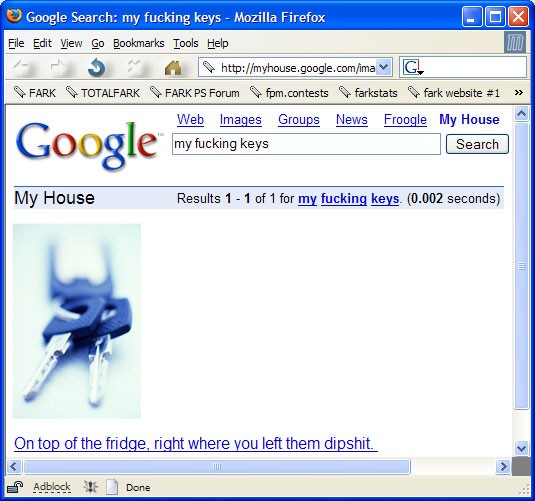This screenshot has height=501, width=535.
Task: Click the throbber icon beside the menu bar
Action: point(514,43)
